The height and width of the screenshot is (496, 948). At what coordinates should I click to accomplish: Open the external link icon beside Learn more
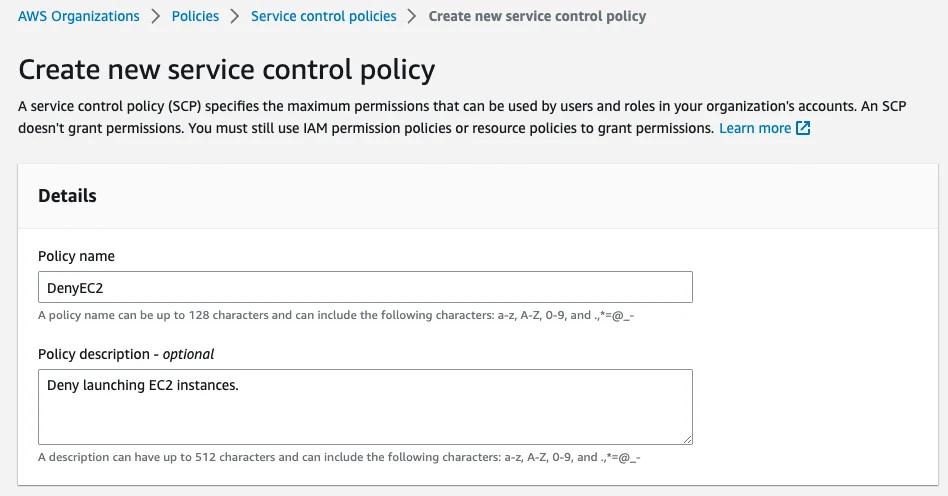(803, 128)
